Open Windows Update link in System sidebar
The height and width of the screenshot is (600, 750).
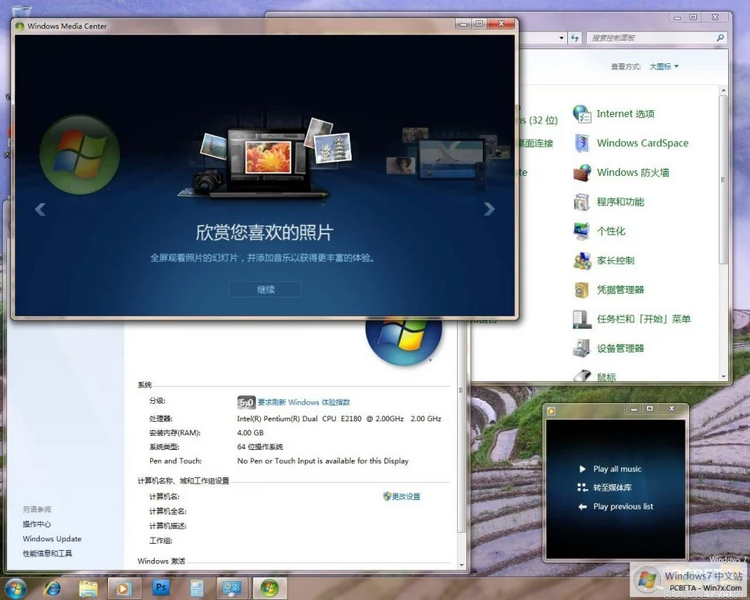(x=52, y=539)
